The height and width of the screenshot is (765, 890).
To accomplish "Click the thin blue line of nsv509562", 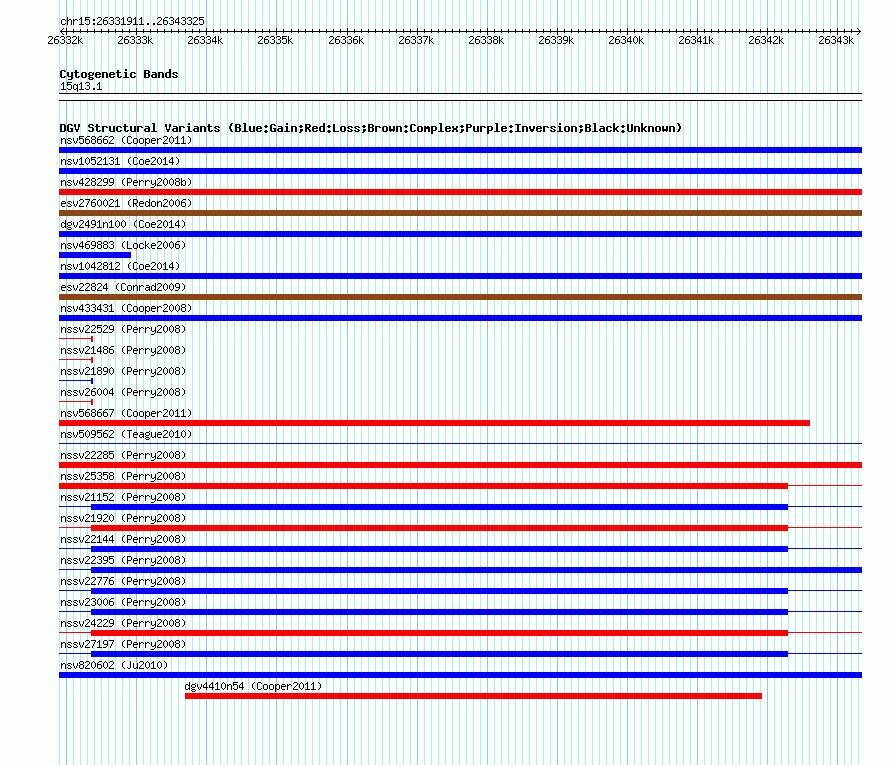I will [460, 443].
